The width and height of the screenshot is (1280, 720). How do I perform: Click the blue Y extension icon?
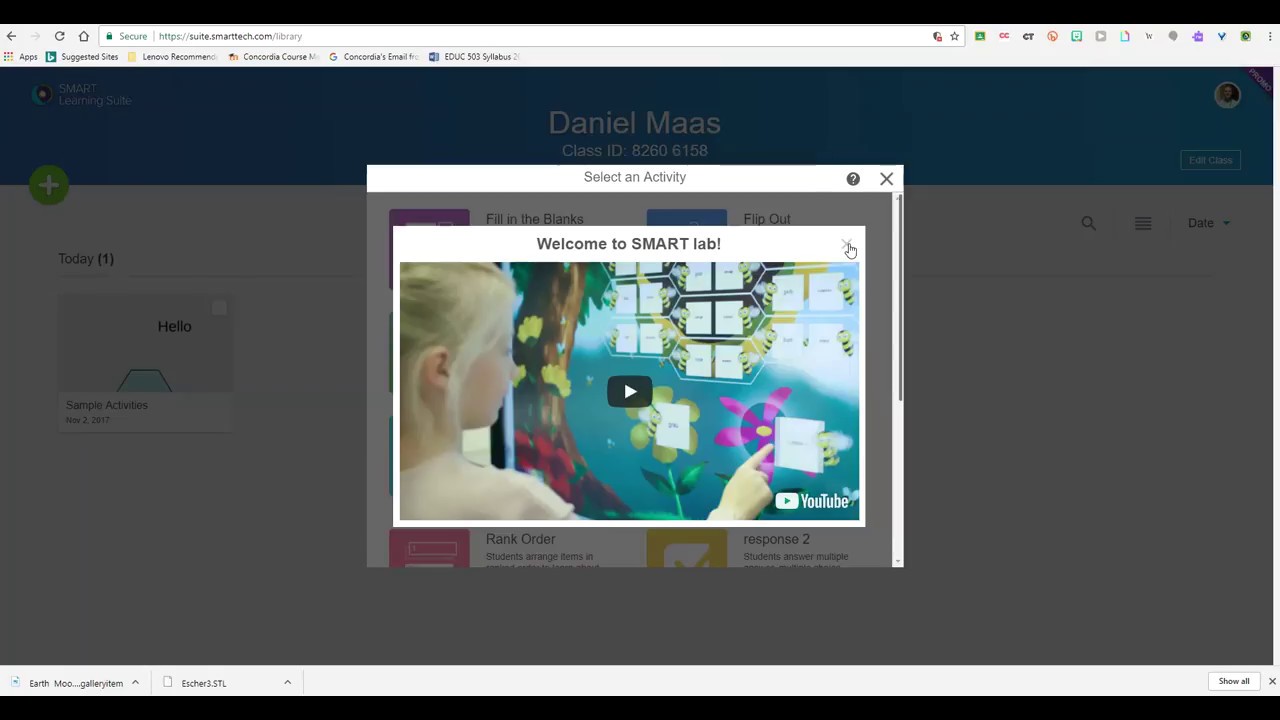coord(1221,36)
